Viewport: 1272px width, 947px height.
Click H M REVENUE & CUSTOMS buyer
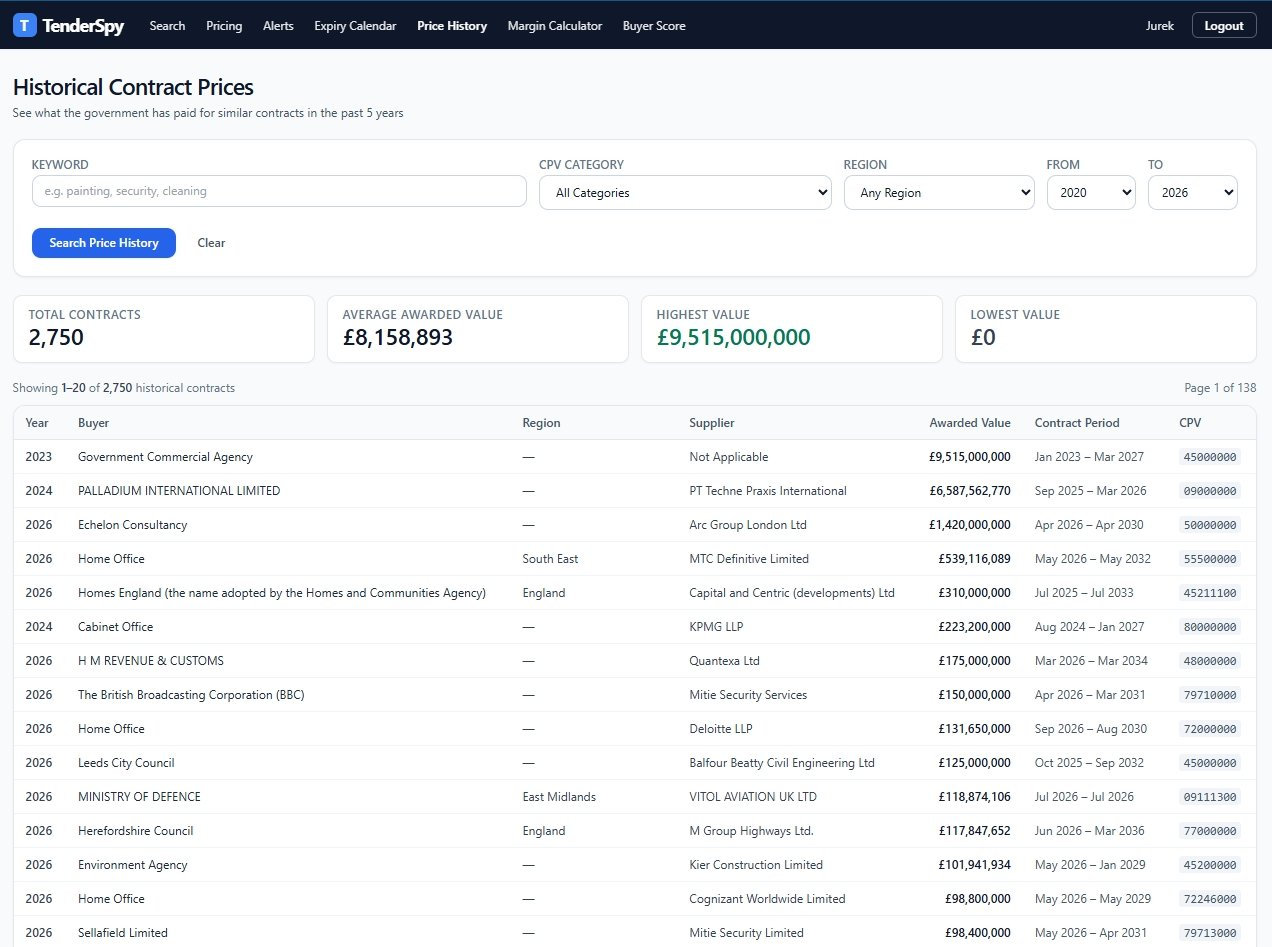pos(151,661)
